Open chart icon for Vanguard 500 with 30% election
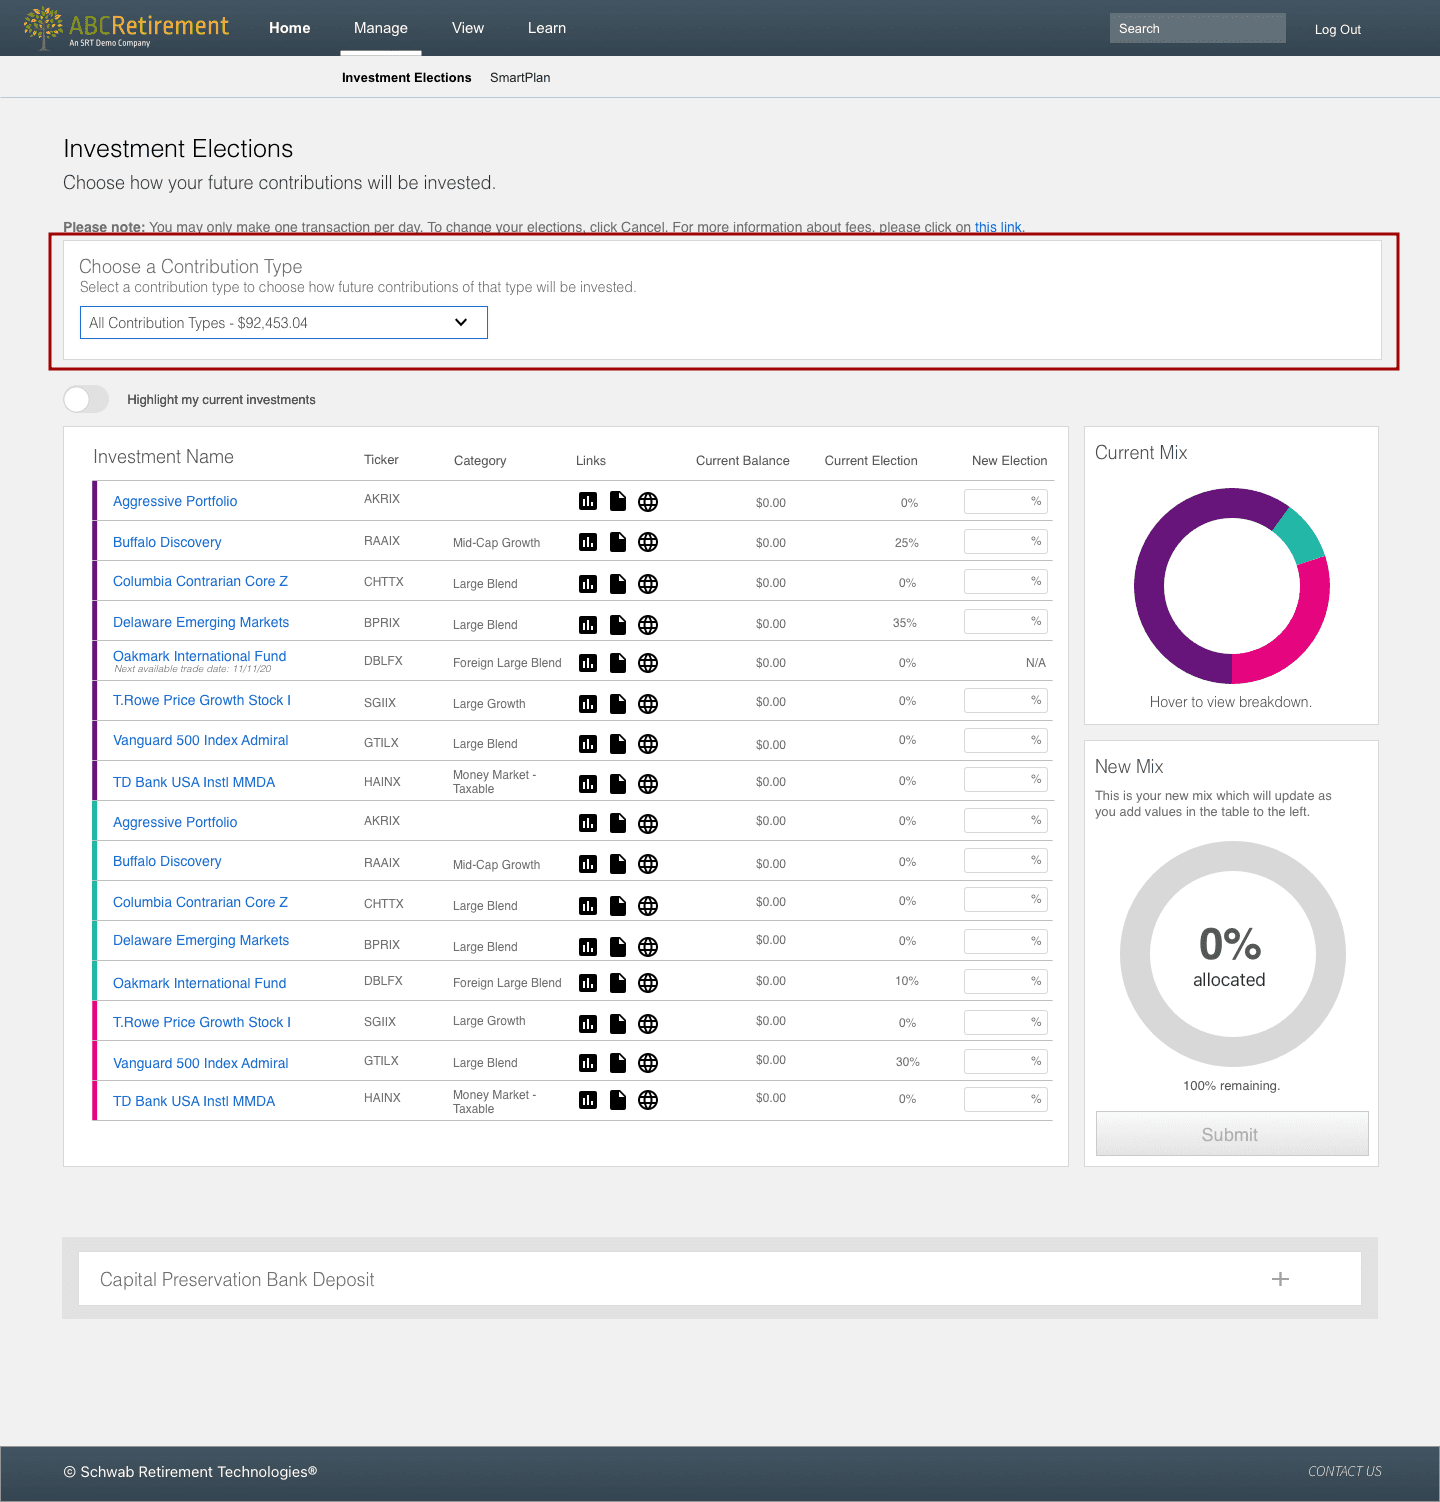This screenshot has height=1502, width=1440. [x=588, y=1063]
